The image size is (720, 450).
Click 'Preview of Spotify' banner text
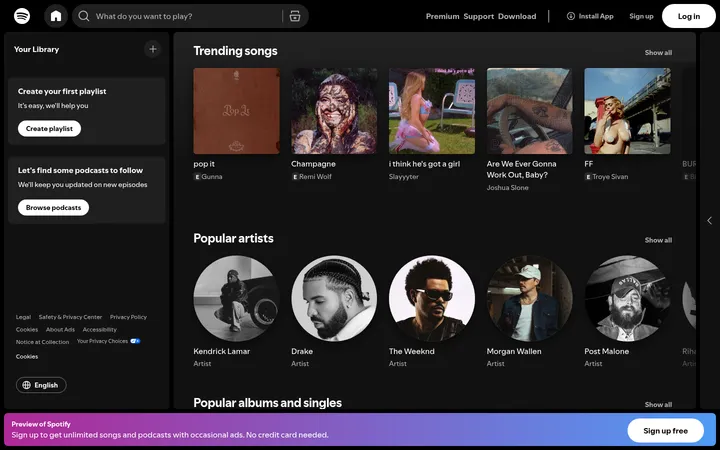41,424
